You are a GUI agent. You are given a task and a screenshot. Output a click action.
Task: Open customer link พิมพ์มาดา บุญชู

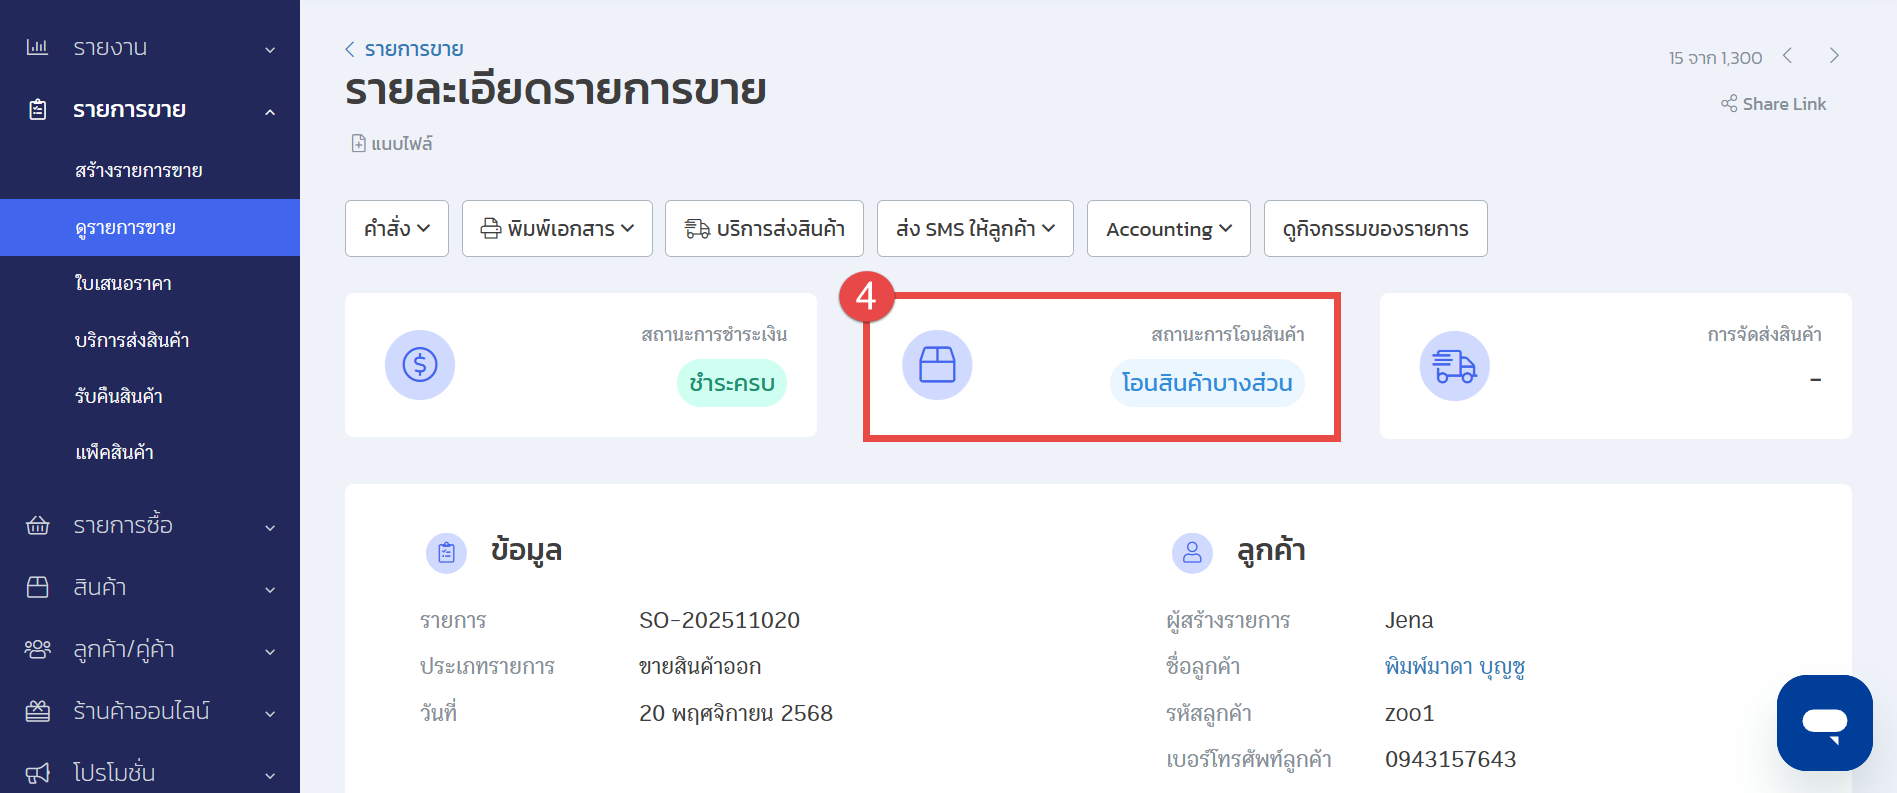1454,667
